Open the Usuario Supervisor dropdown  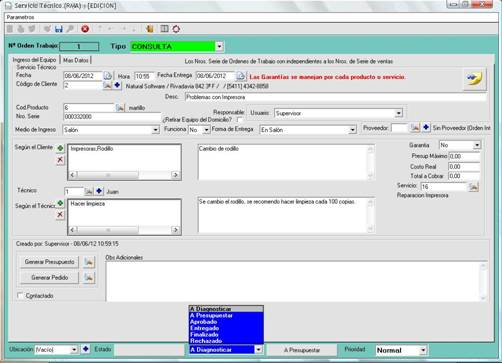click(398, 113)
